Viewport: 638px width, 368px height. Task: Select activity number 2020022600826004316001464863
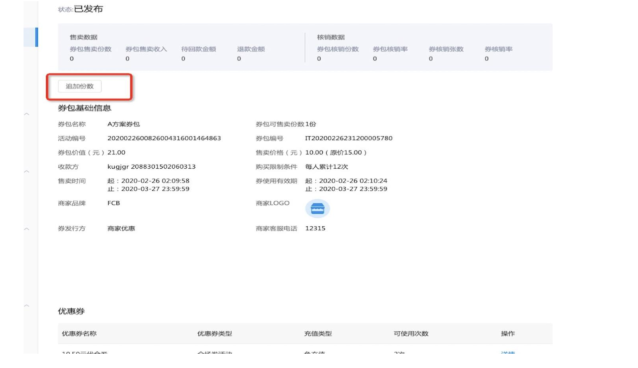pyautogui.click(x=164, y=138)
